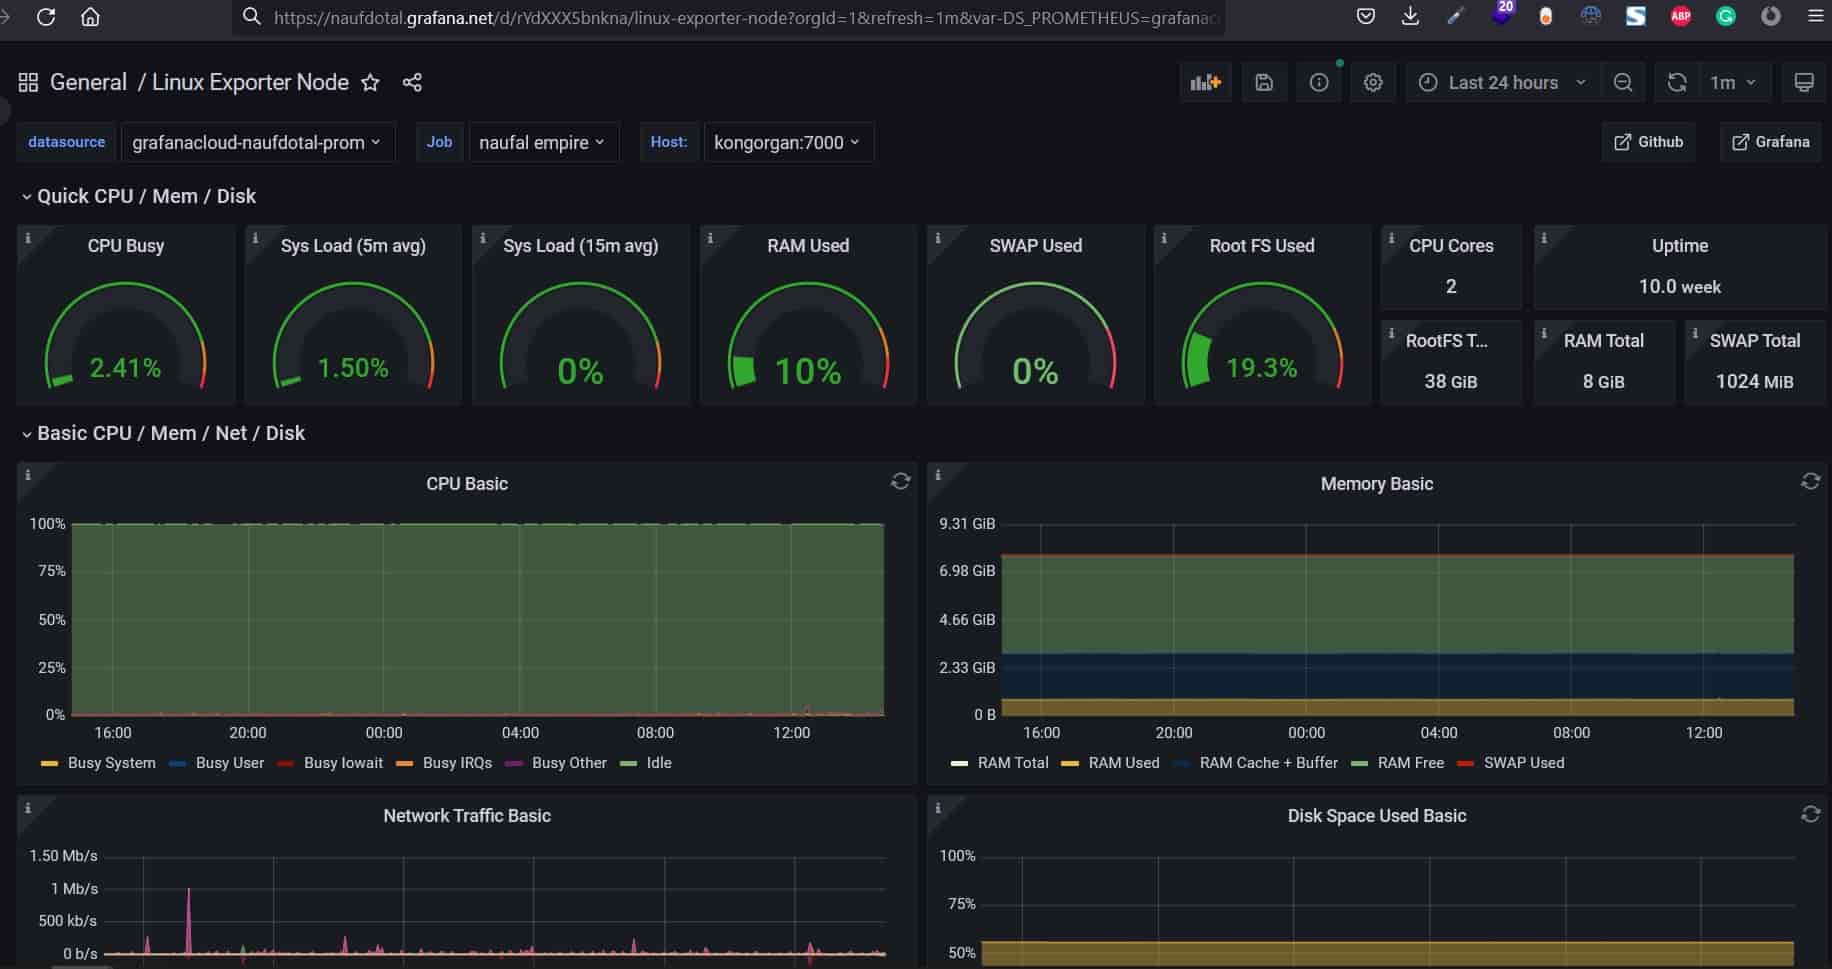1832x969 pixels.
Task: Toggle the Idle series in CPU legend
Action: pos(658,763)
